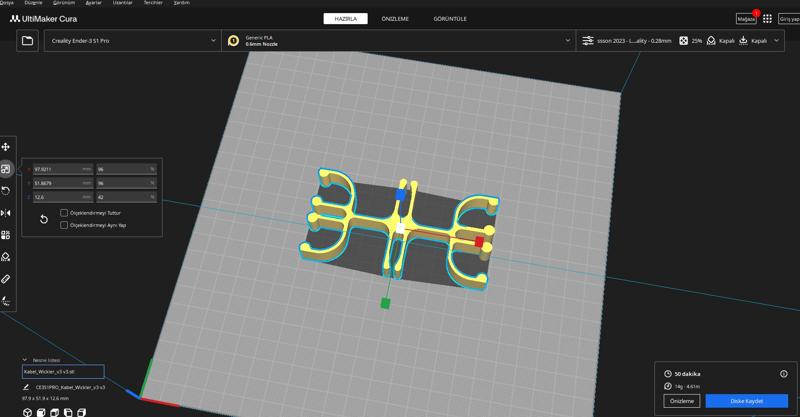Screen dimensions: 800x417
Task: Click the bottom tool in left toolbar
Action: tap(6, 301)
